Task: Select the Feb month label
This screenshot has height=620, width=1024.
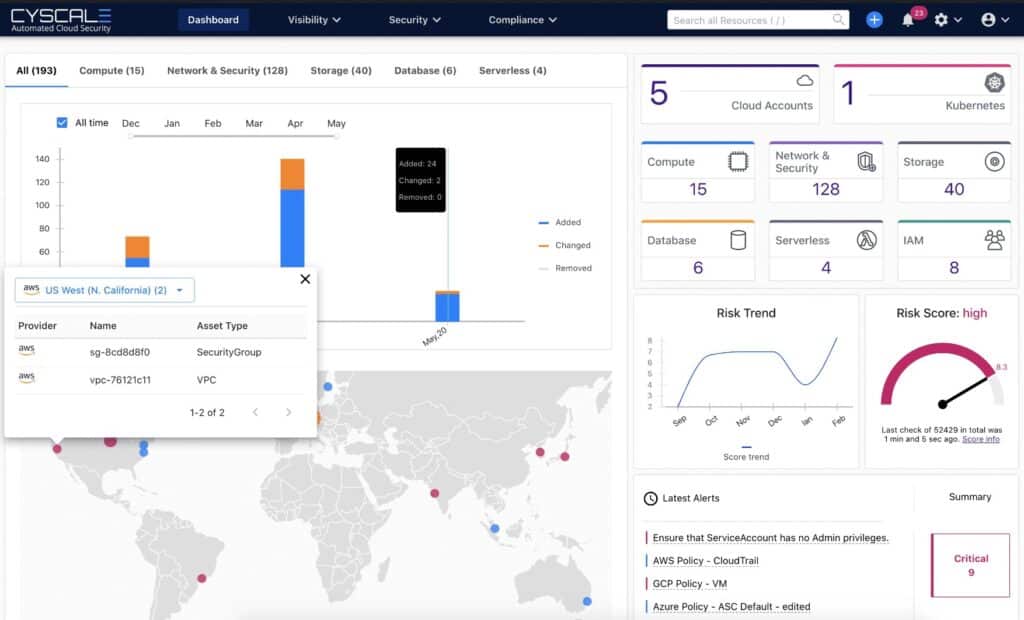Action: [213, 123]
